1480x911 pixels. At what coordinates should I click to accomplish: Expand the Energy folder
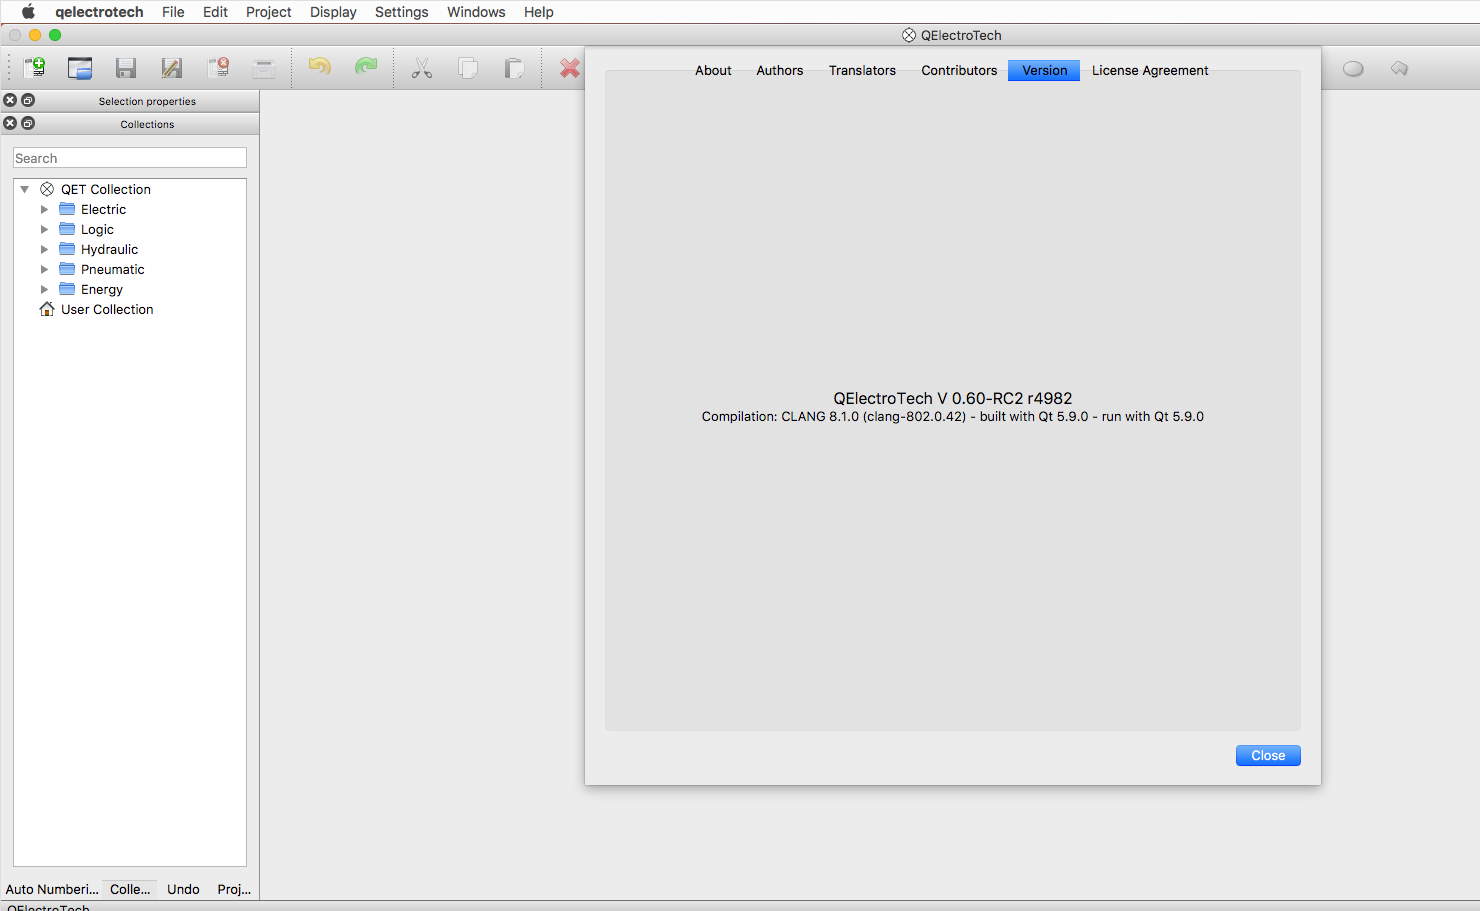[44, 289]
